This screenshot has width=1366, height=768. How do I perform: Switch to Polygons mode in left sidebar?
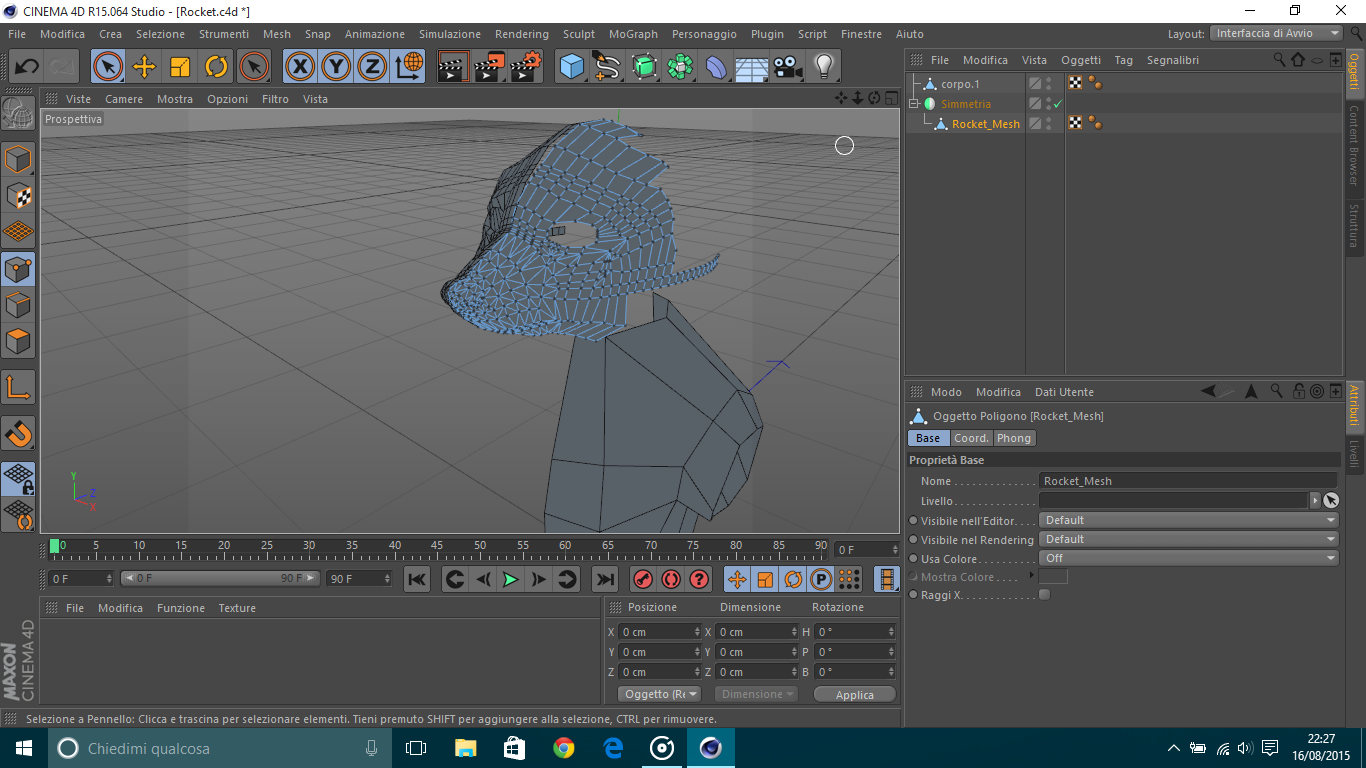point(18,342)
